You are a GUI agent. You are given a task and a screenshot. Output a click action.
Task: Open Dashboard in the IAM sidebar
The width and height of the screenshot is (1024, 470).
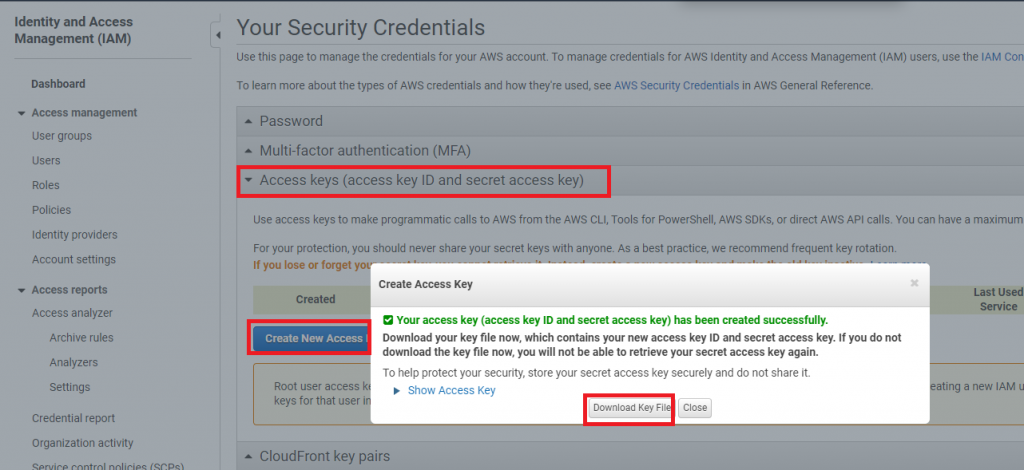click(58, 84)
